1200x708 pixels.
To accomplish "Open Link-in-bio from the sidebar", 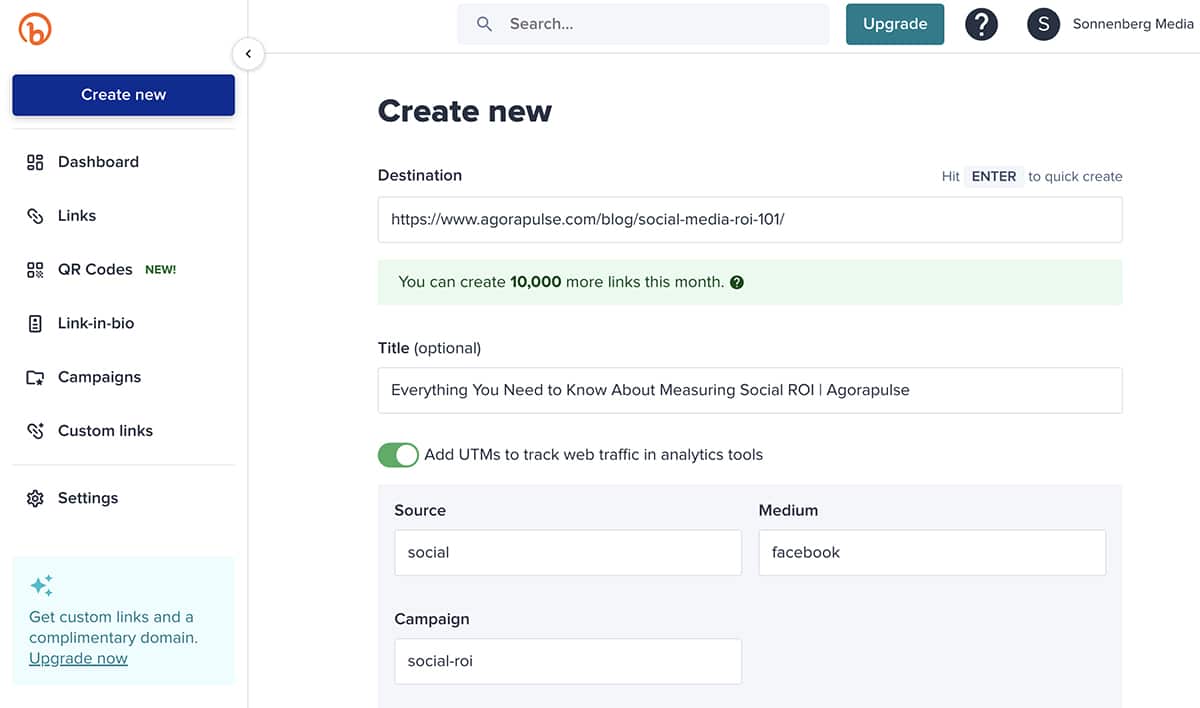I will click(96, 324).
